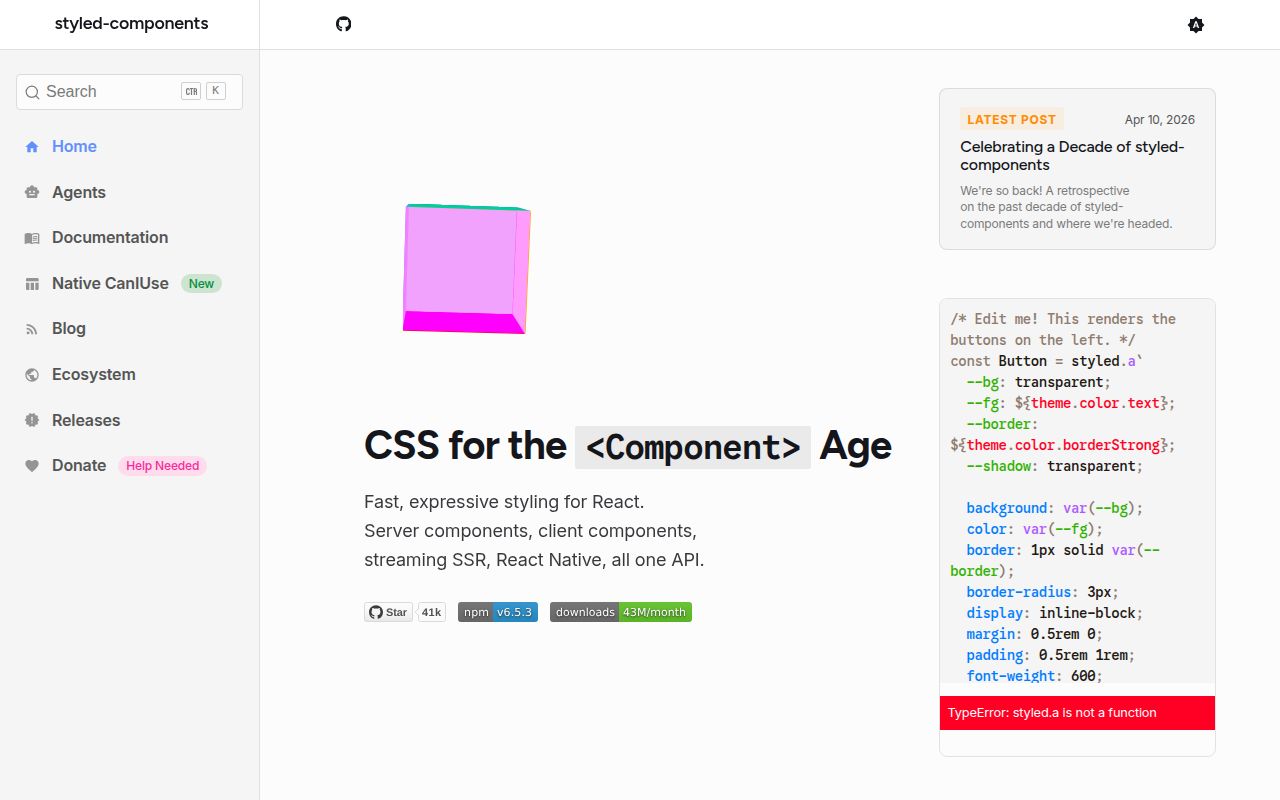Click the 'display: inline-block;' code line
Screen dimensions: 1280x800
coord(1054,613)
